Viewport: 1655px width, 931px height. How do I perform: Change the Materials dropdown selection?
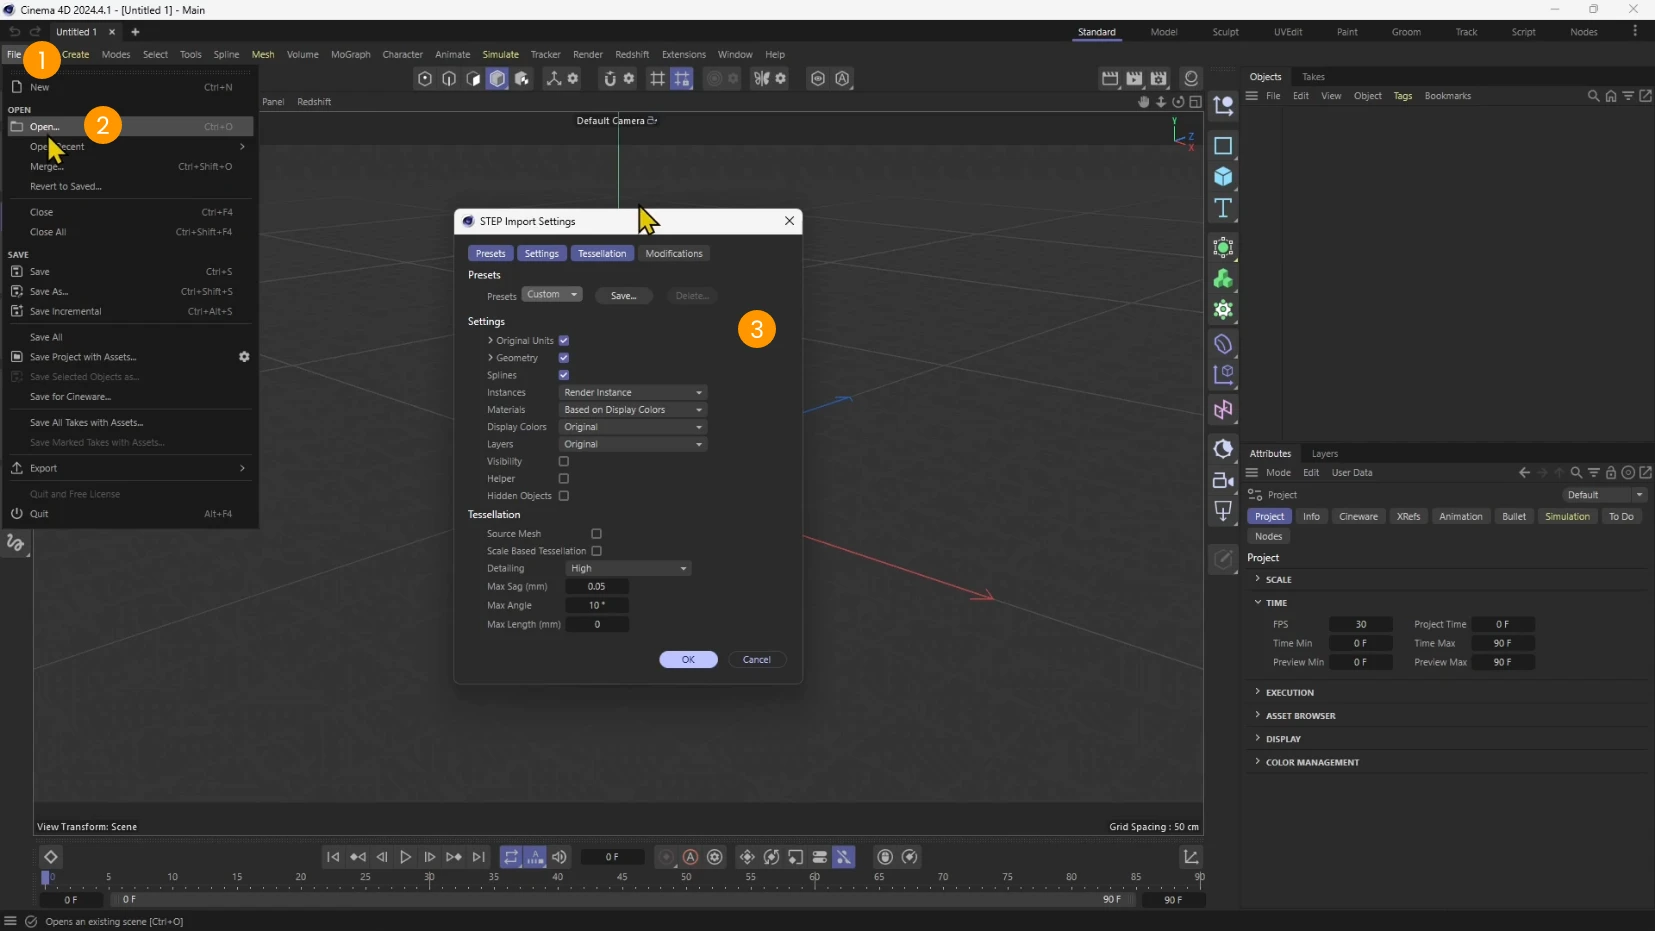pos(633,409)
